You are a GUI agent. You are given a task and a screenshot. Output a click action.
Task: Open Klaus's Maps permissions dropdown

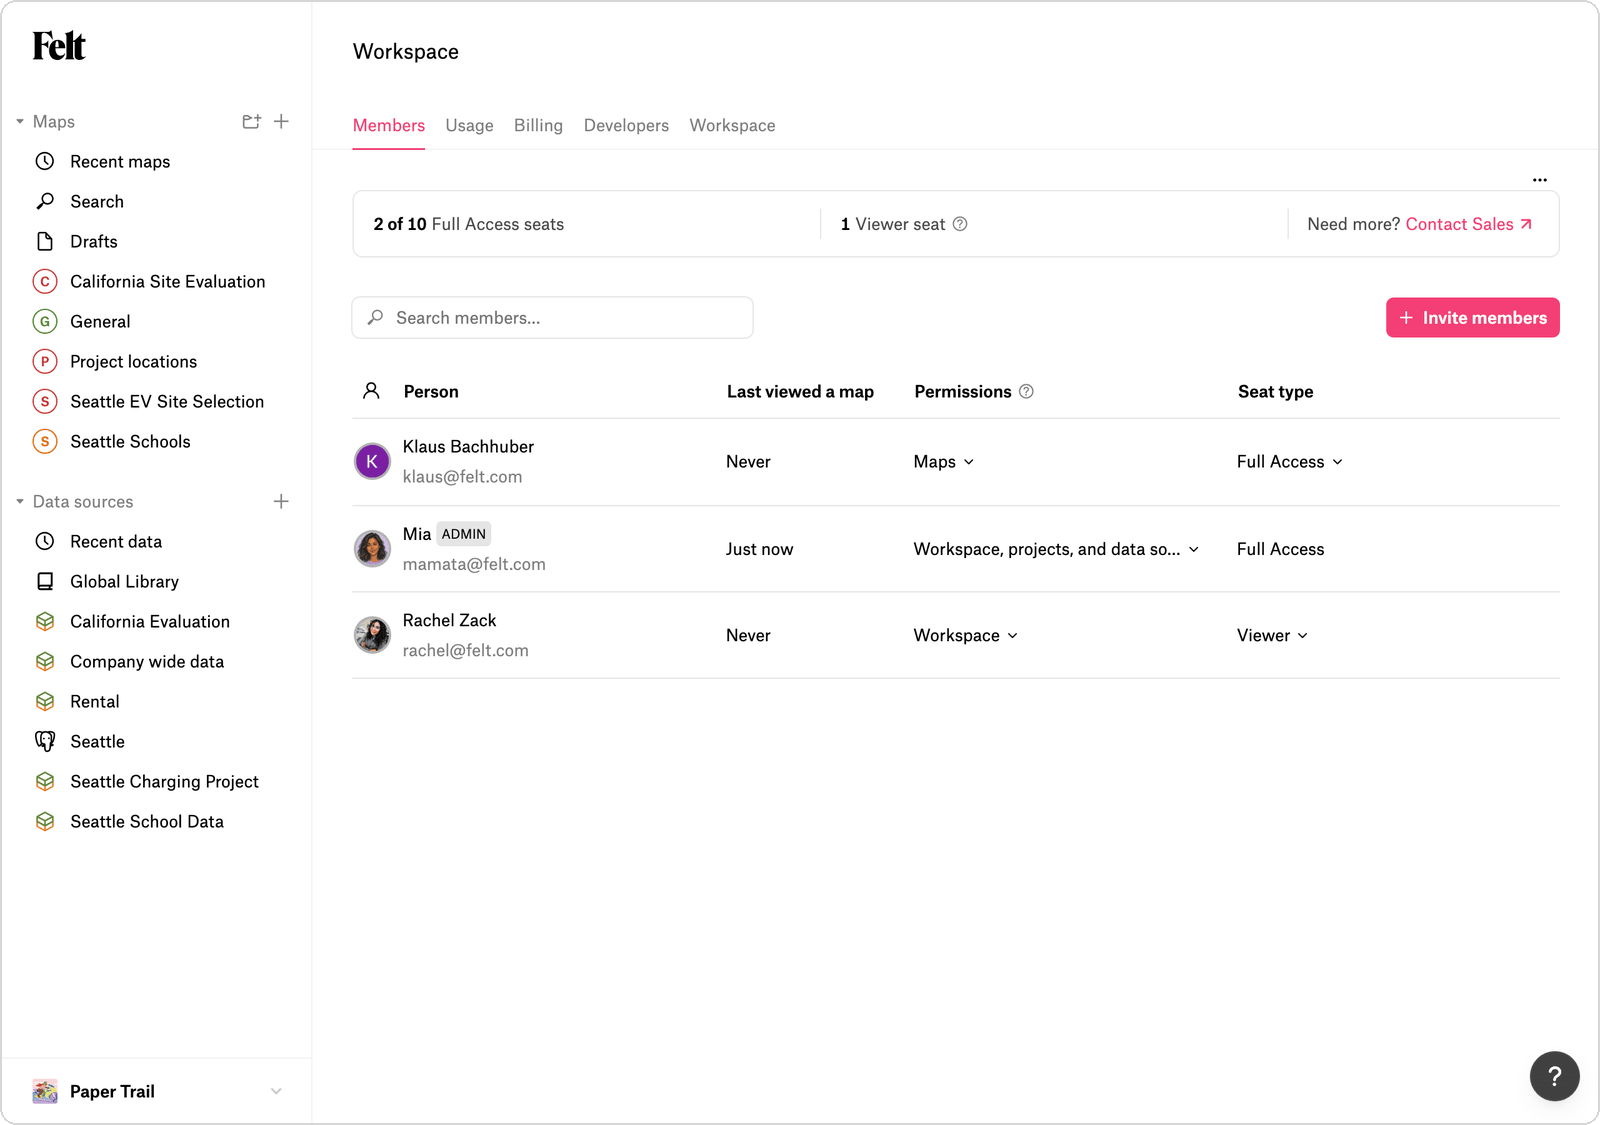(943, 461)
